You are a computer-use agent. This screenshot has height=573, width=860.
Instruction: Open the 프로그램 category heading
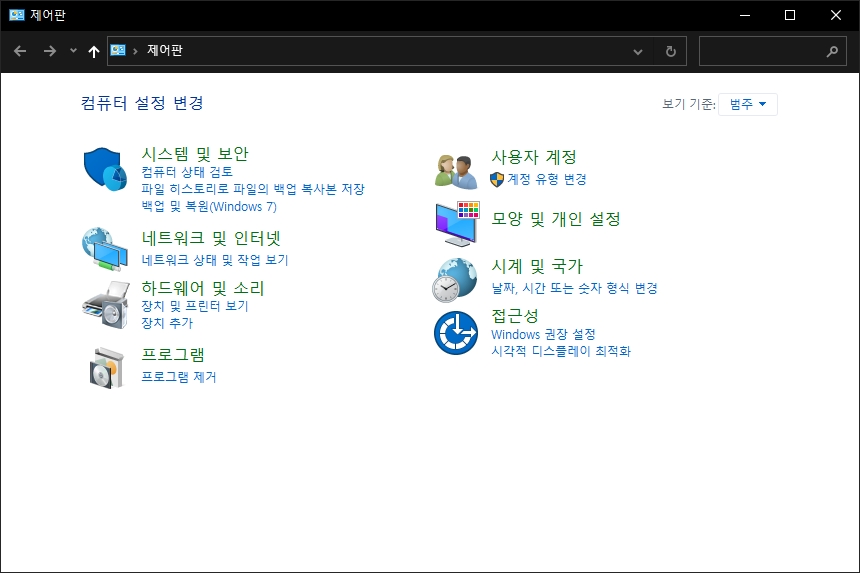(173, 354)
